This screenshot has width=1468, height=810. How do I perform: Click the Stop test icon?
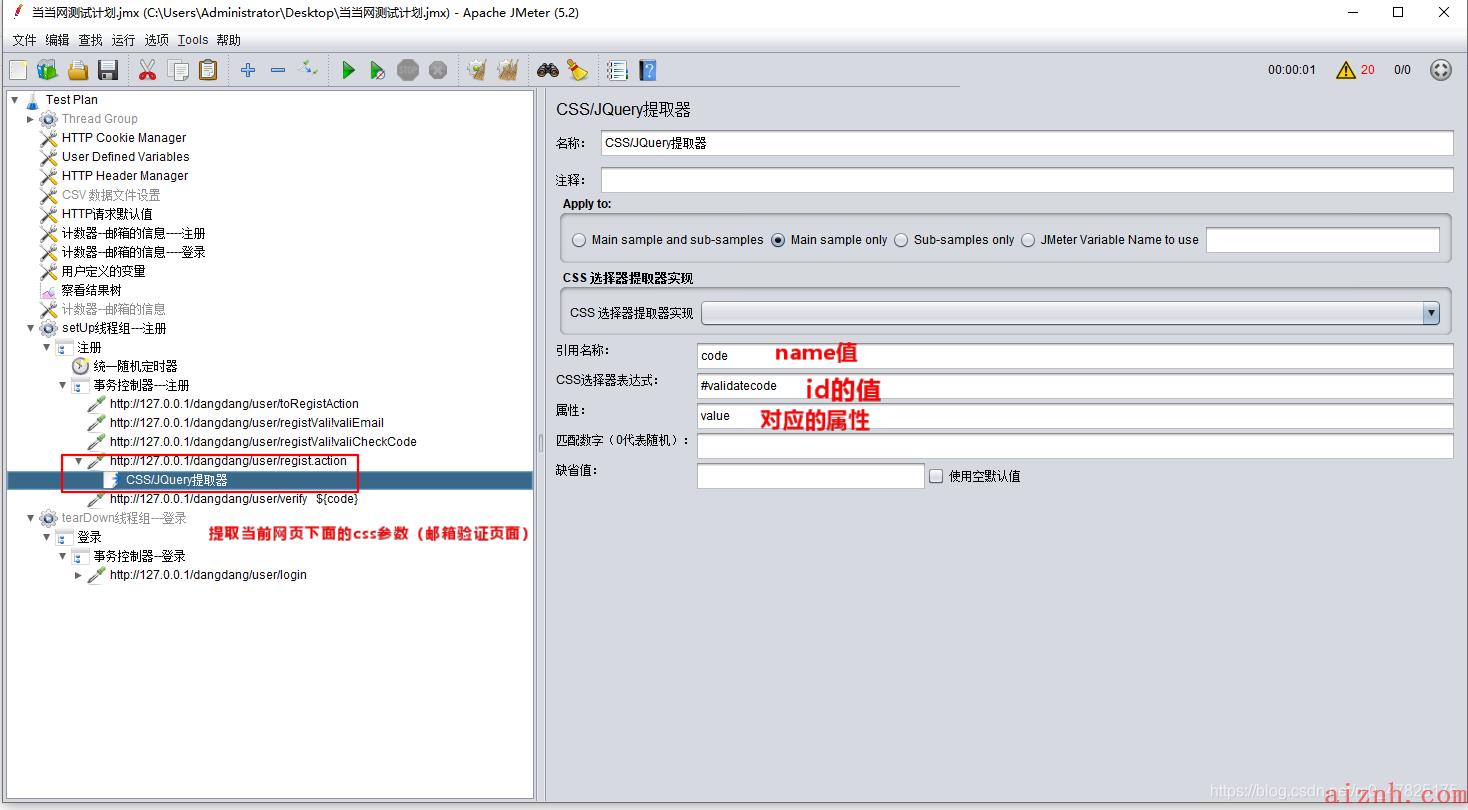coord(408,70)
